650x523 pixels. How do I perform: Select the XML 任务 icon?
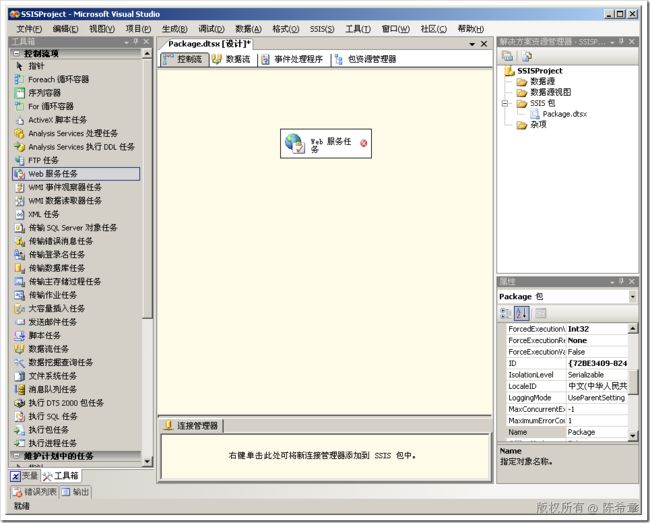(19, 214)
